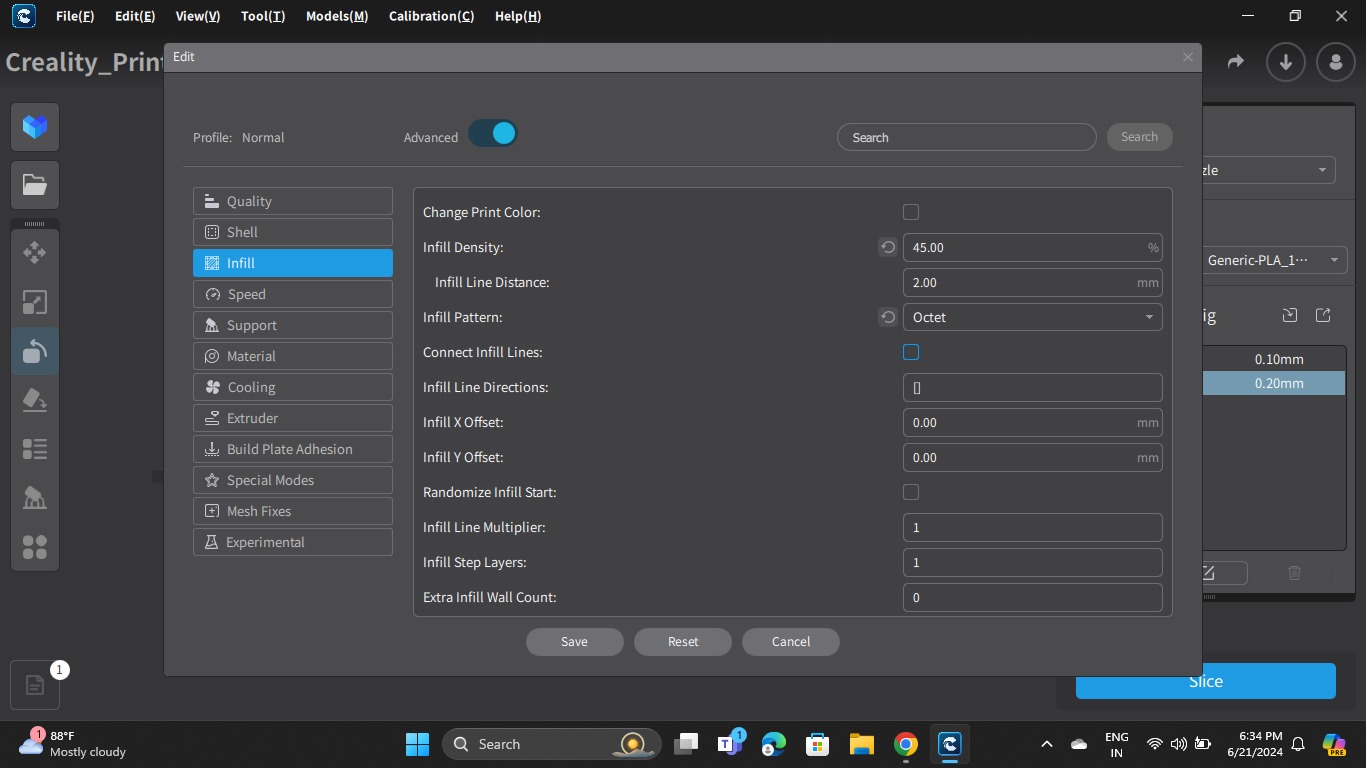Open Experimental settings category
Image resolution: width=1366 pixels, height=768 pixels.
click(293, 542)
